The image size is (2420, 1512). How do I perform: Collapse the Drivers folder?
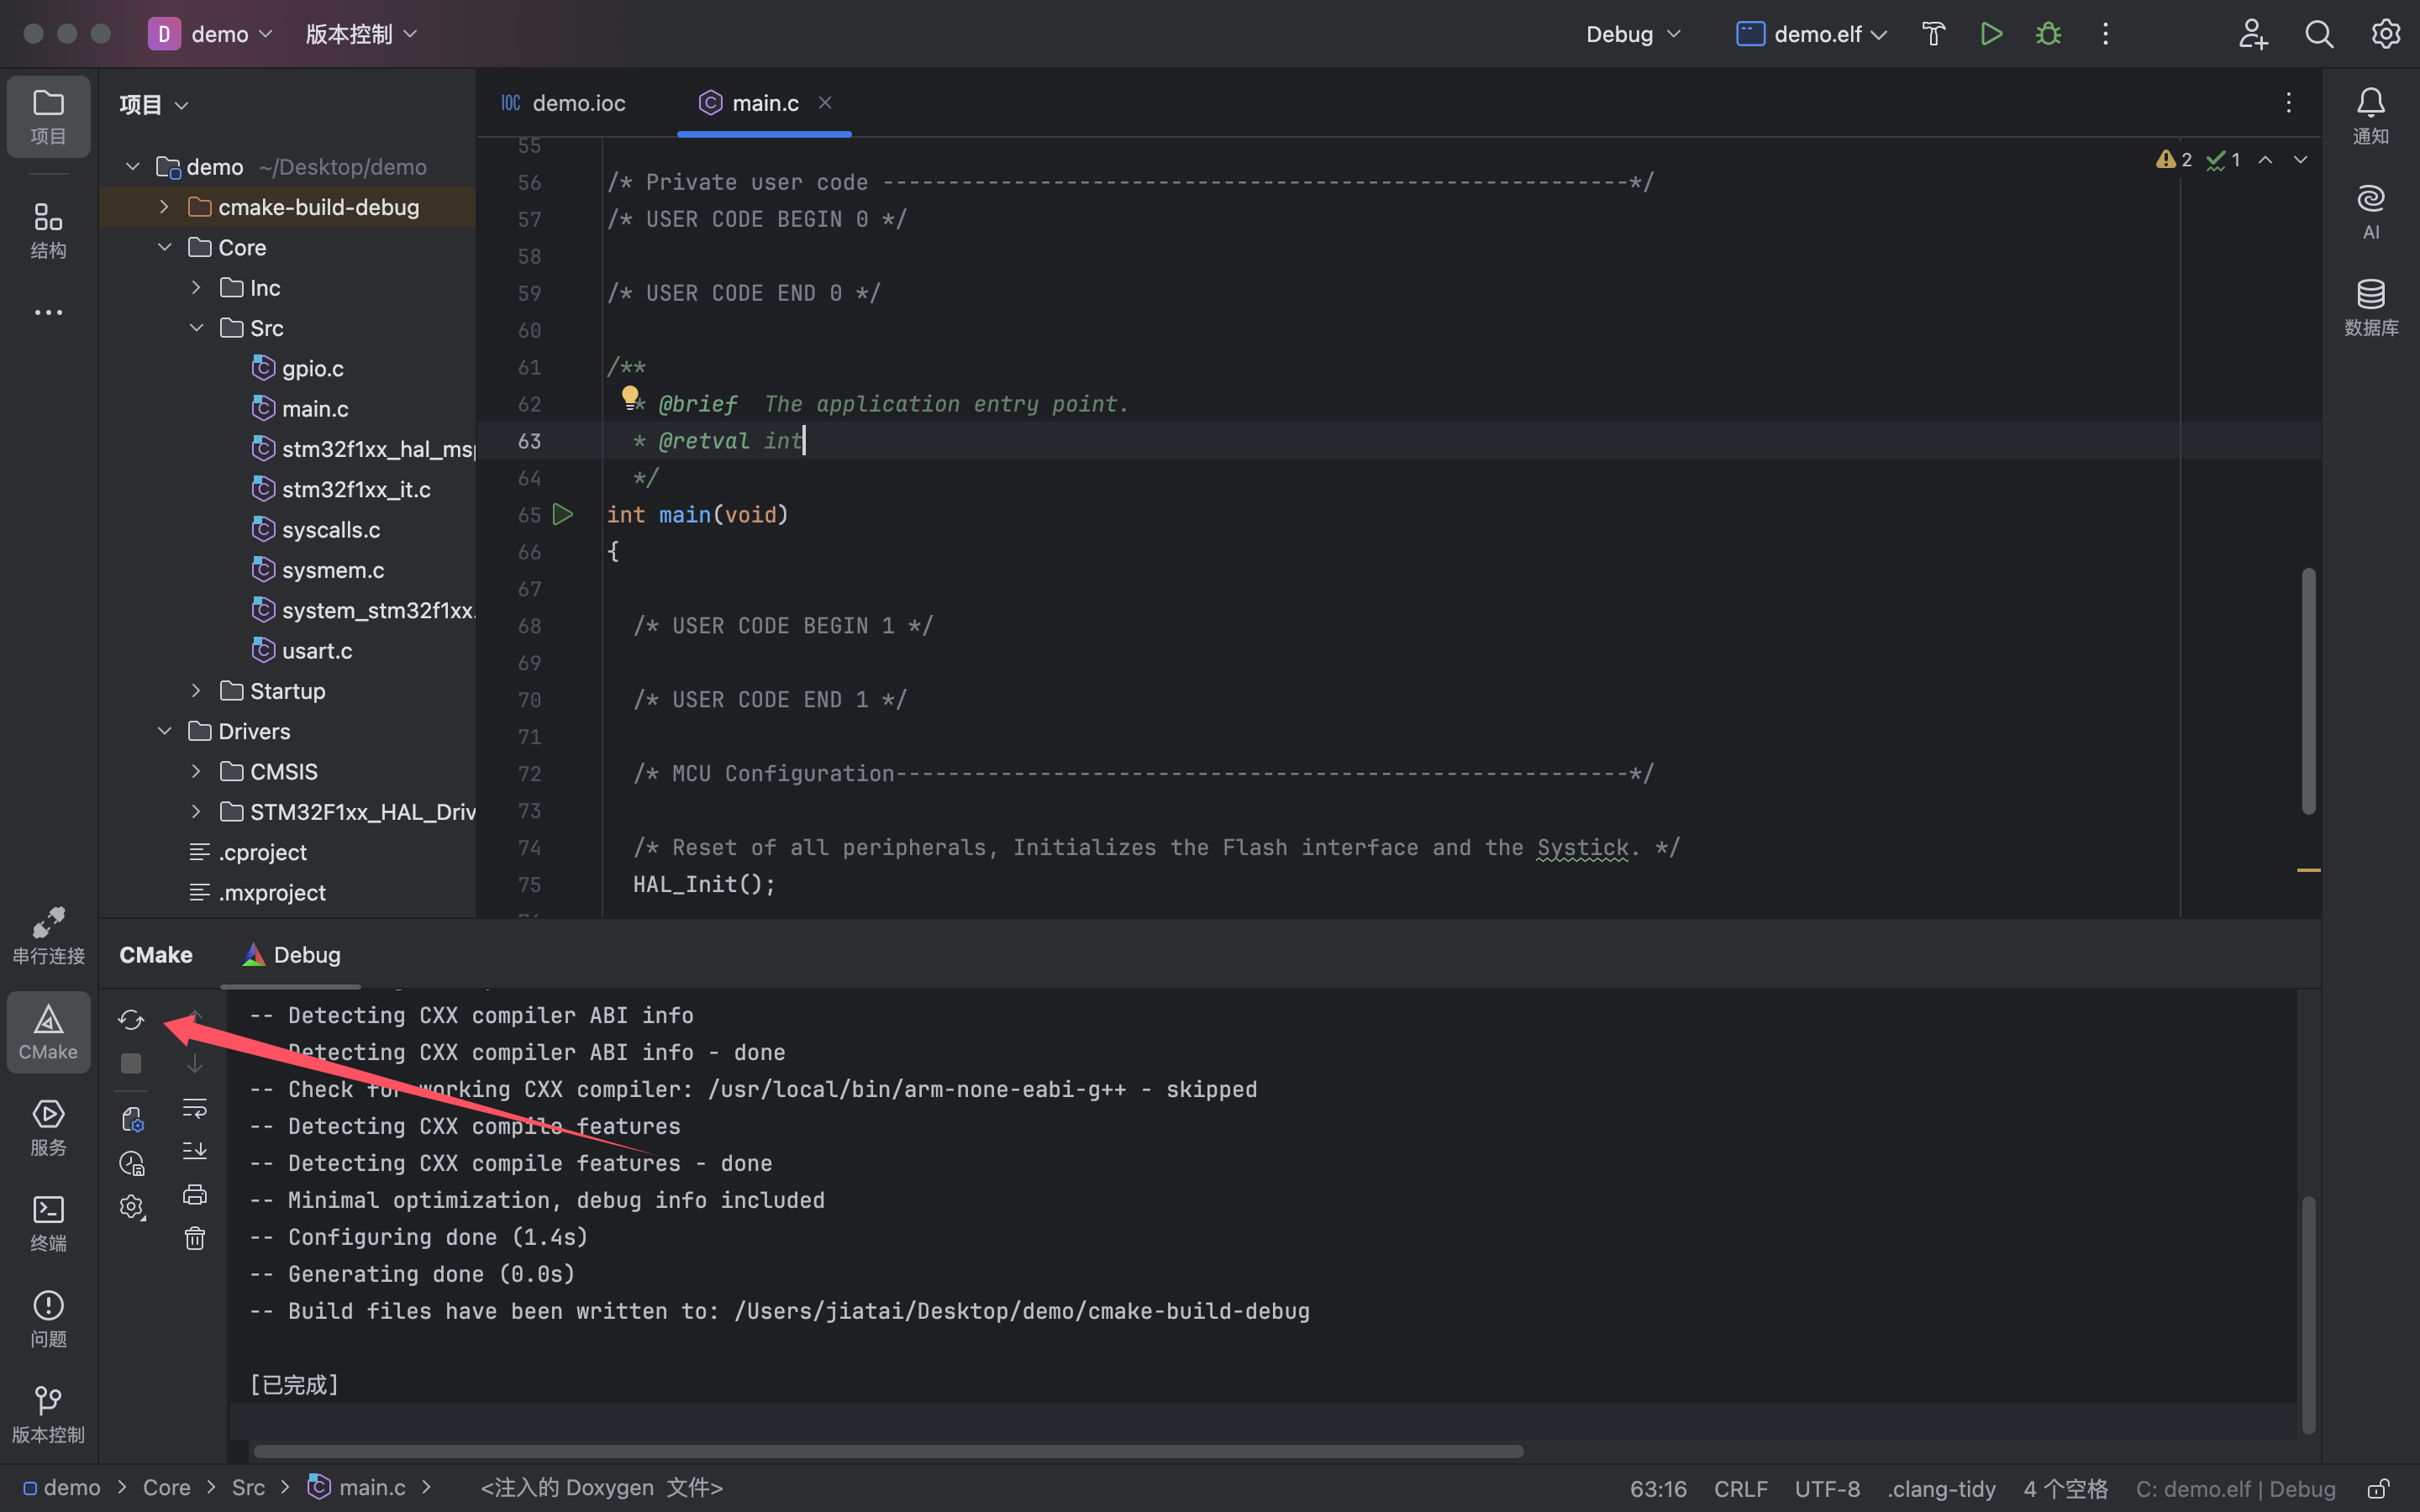click(164, 731)
